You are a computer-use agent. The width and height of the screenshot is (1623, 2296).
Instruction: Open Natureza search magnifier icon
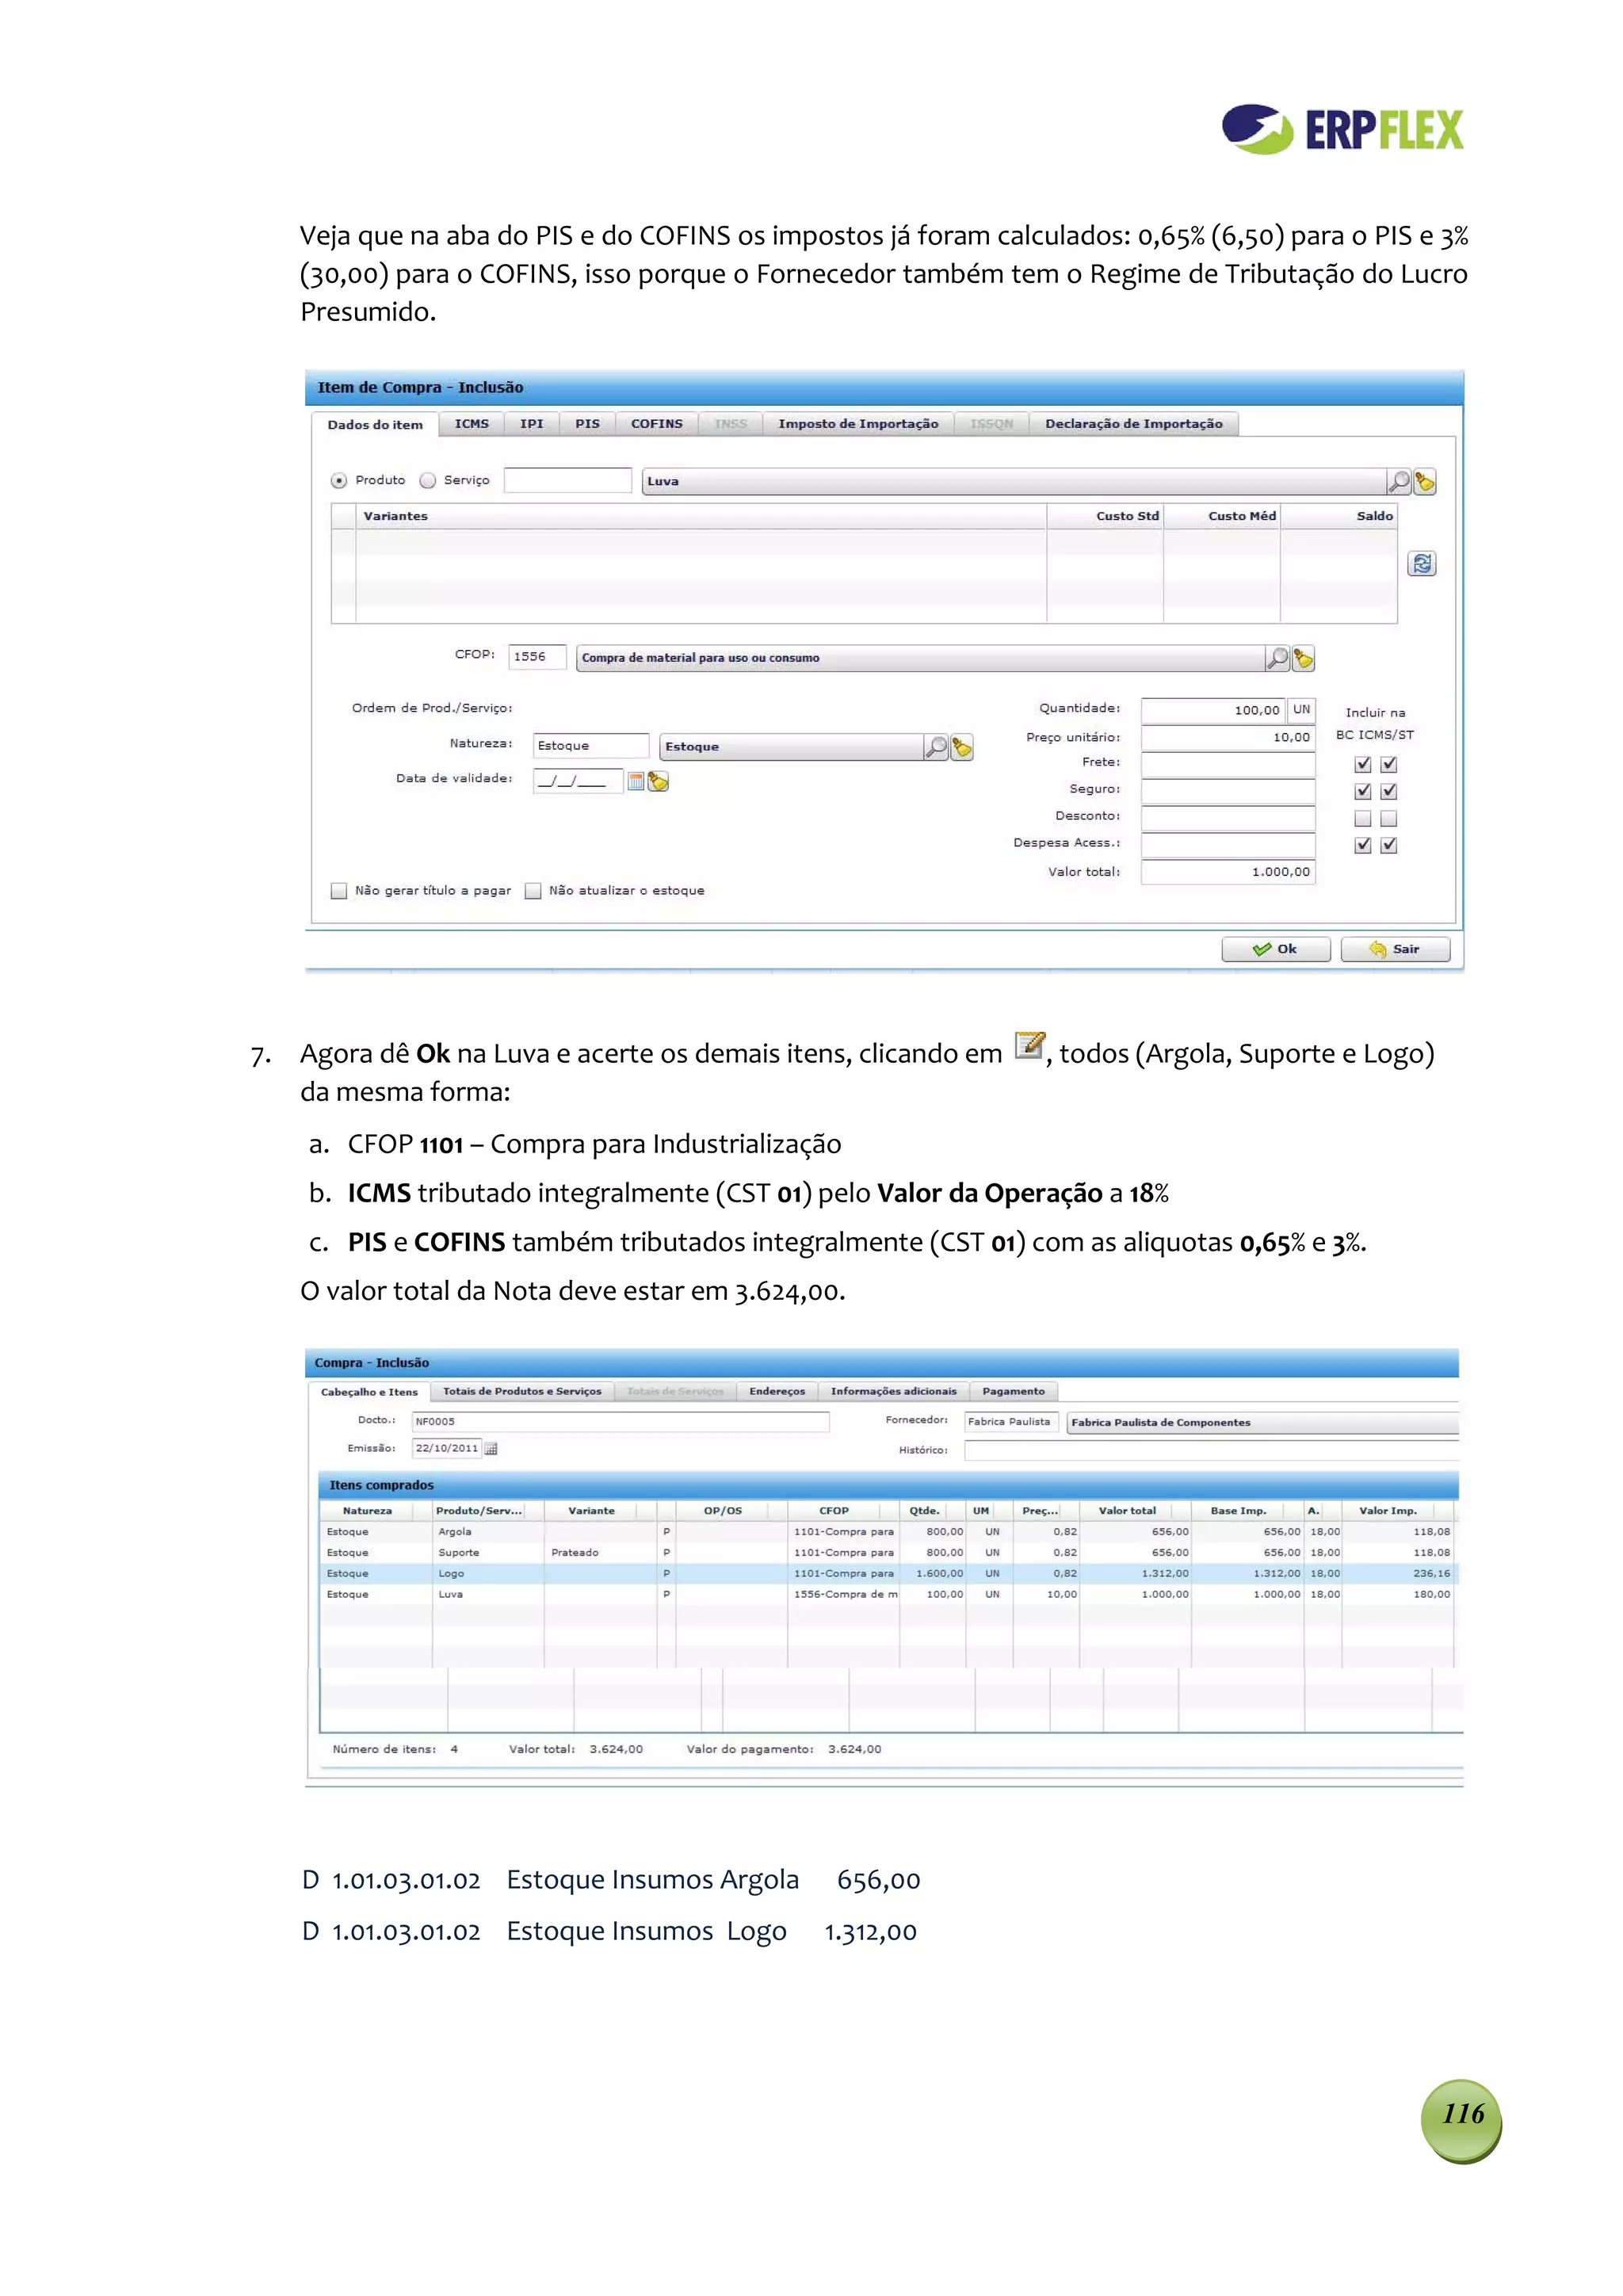tap(936, 747)
